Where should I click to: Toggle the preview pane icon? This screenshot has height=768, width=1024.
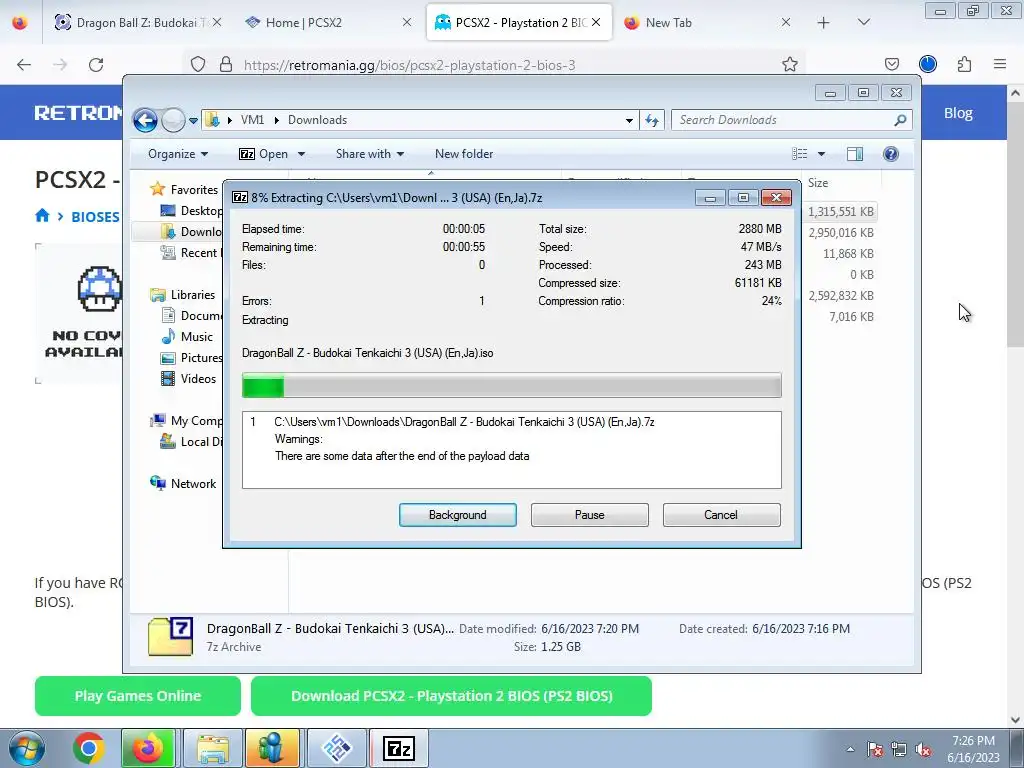[854, 154]
